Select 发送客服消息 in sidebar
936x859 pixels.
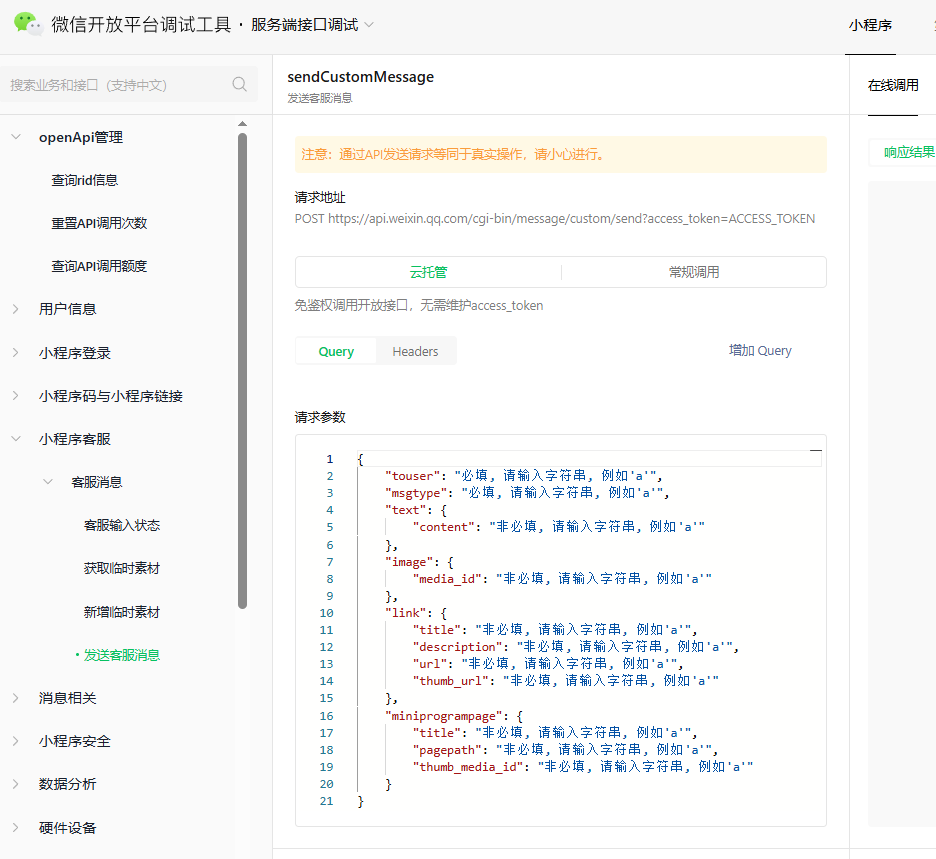coord(122,655)
